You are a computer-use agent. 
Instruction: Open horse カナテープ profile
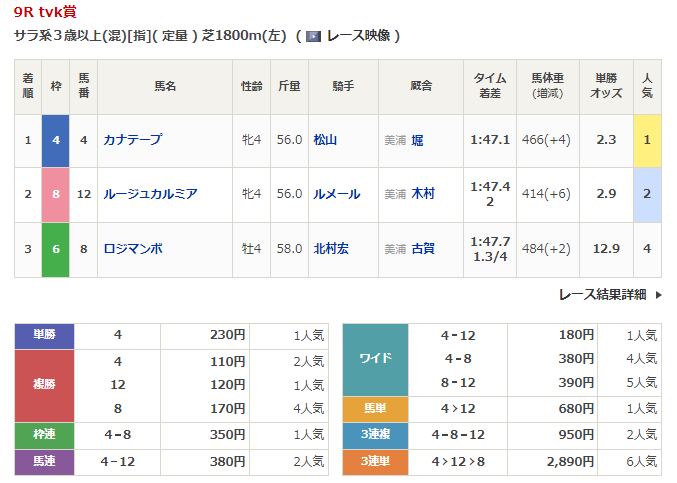[132, 140]
